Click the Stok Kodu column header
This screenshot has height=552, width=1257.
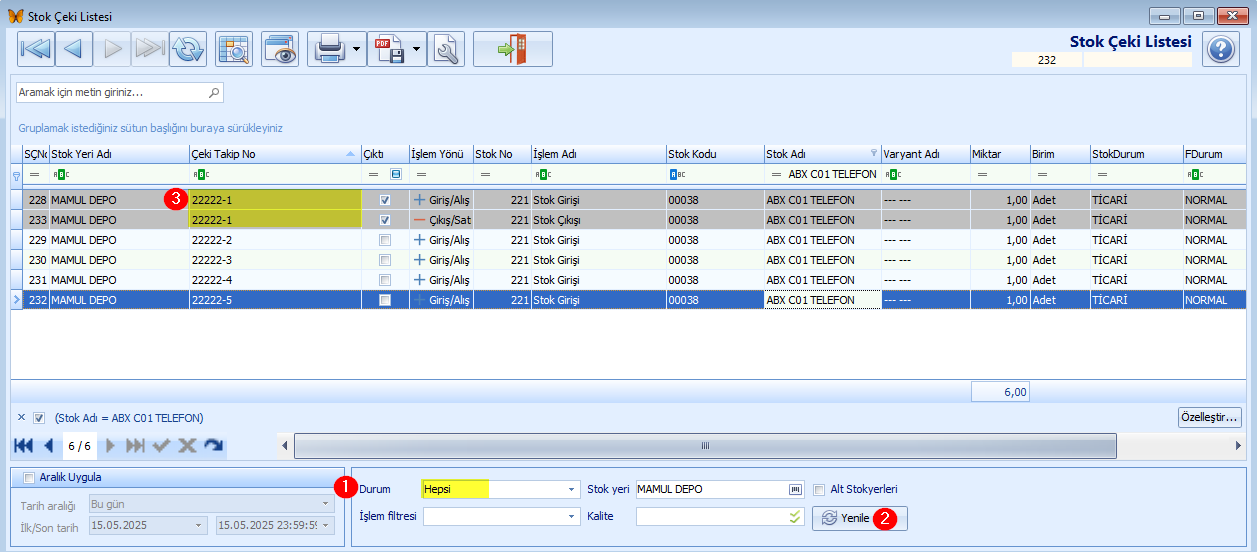tap(715, 154)
